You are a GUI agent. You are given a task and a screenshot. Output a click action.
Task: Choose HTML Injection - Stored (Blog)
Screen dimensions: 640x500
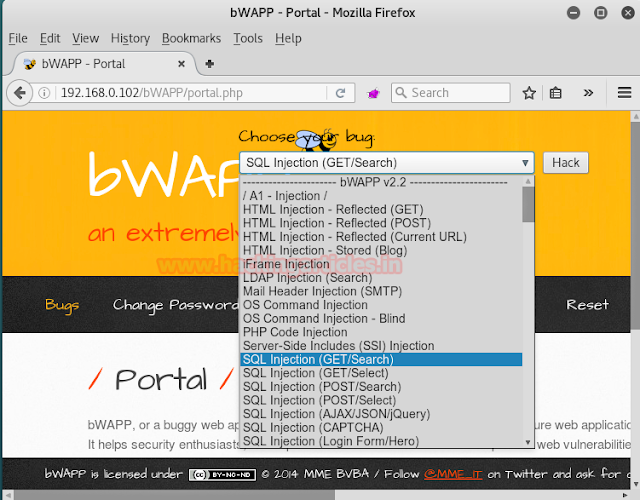pyautogui.click(x=380, y=250)
